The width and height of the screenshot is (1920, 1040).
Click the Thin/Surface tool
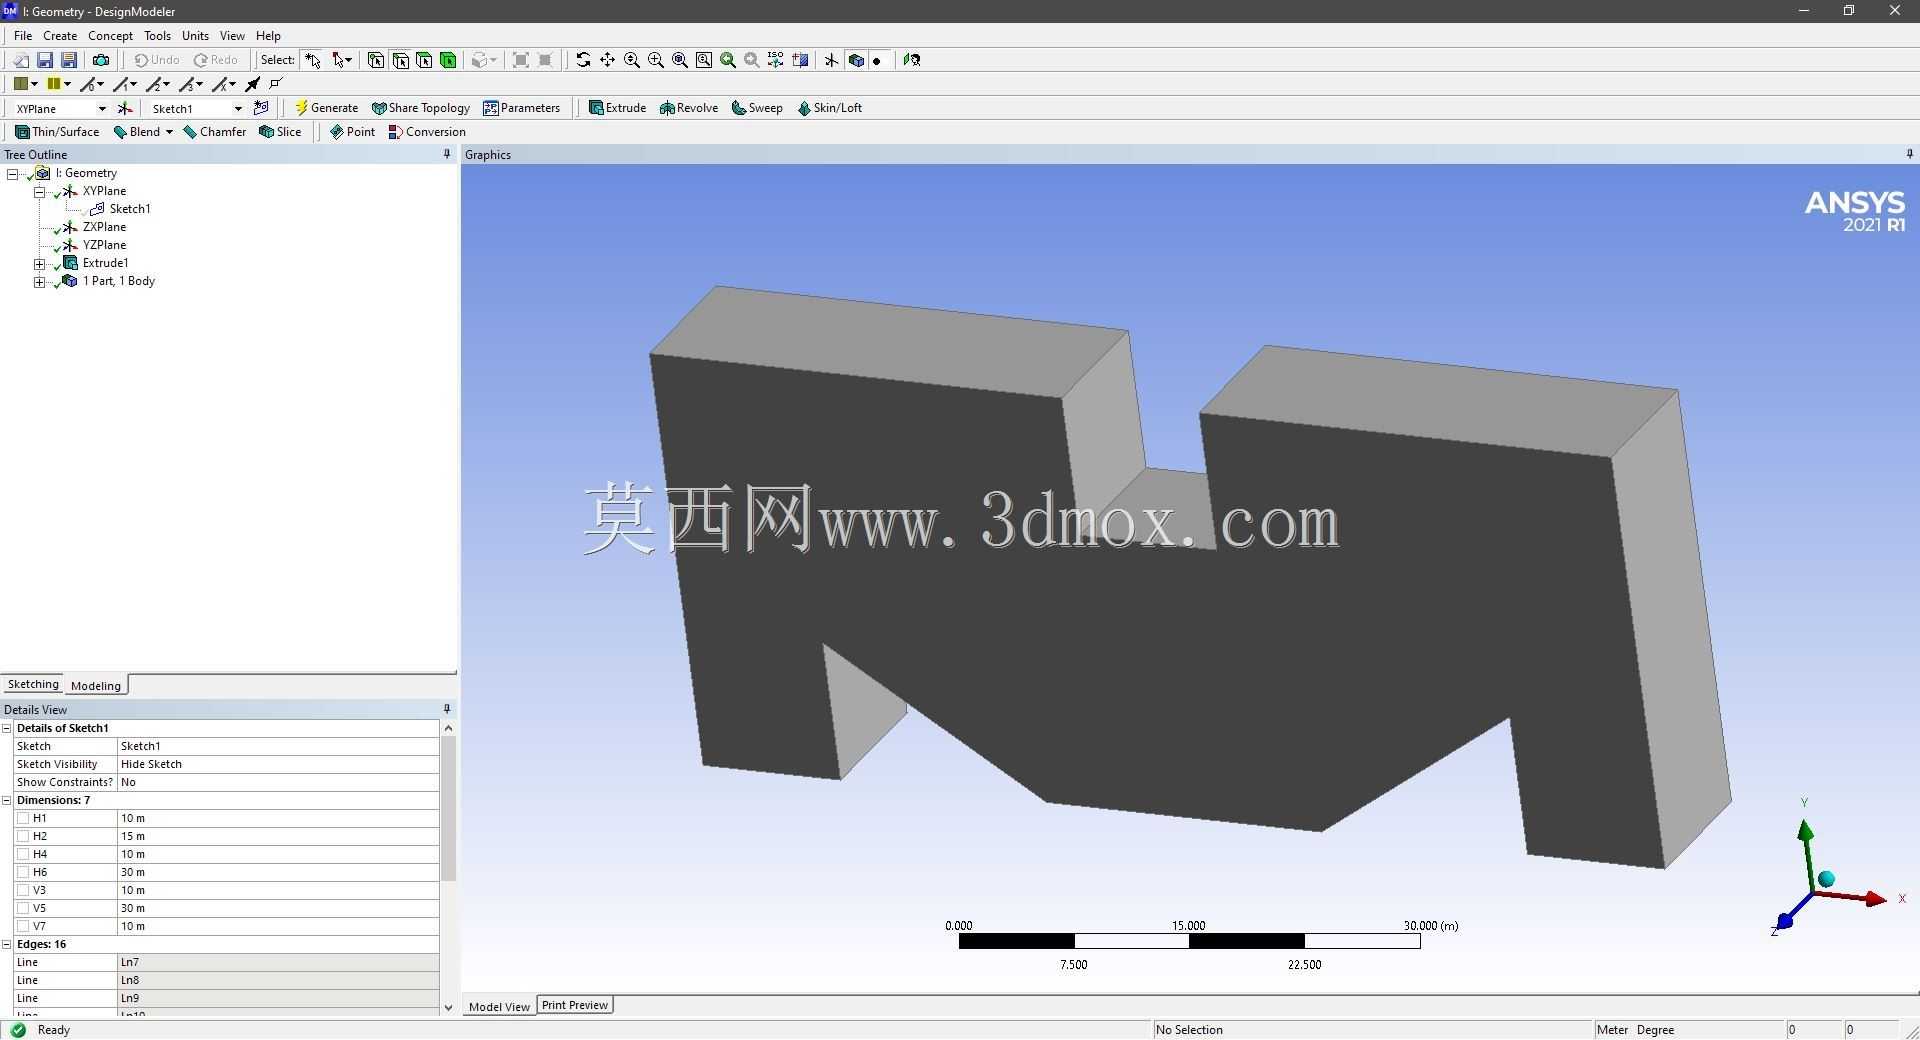click(57, 132)
